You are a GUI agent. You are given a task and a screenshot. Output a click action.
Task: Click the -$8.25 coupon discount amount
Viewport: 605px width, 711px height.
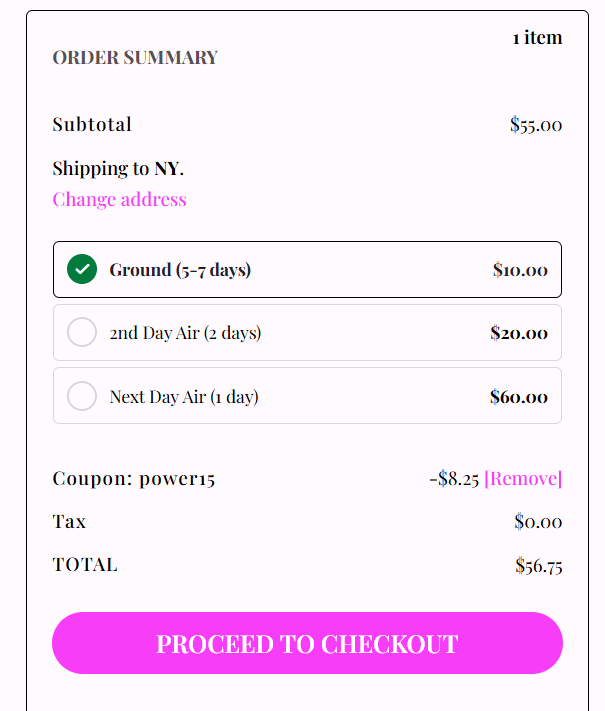pos(454,478)
